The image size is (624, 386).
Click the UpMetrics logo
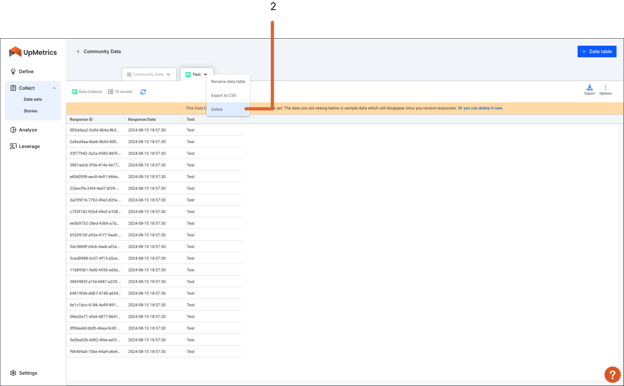pyautogui.click(x=33, y=52)
